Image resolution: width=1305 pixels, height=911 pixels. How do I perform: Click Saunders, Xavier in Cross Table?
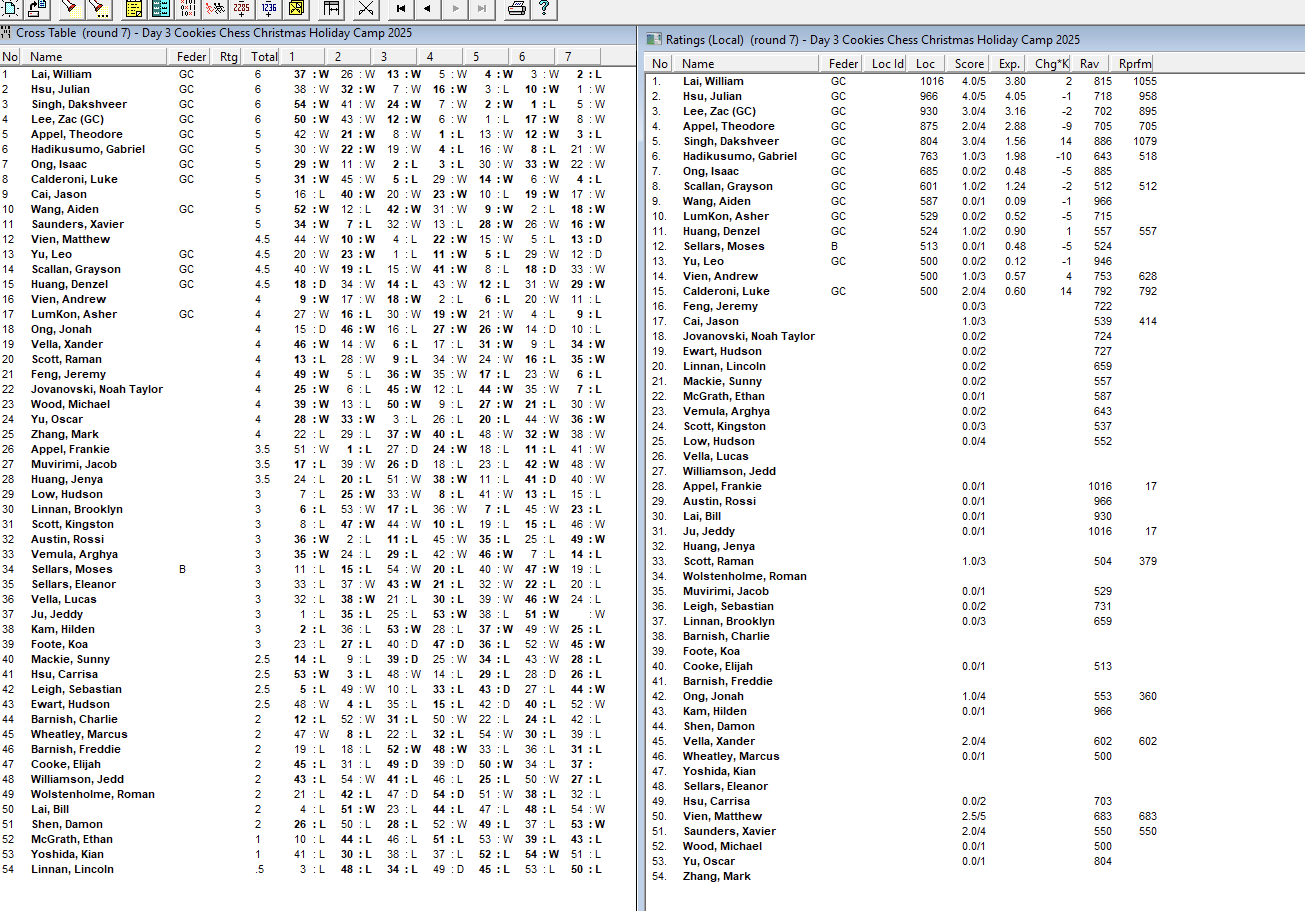click(77, 224)
